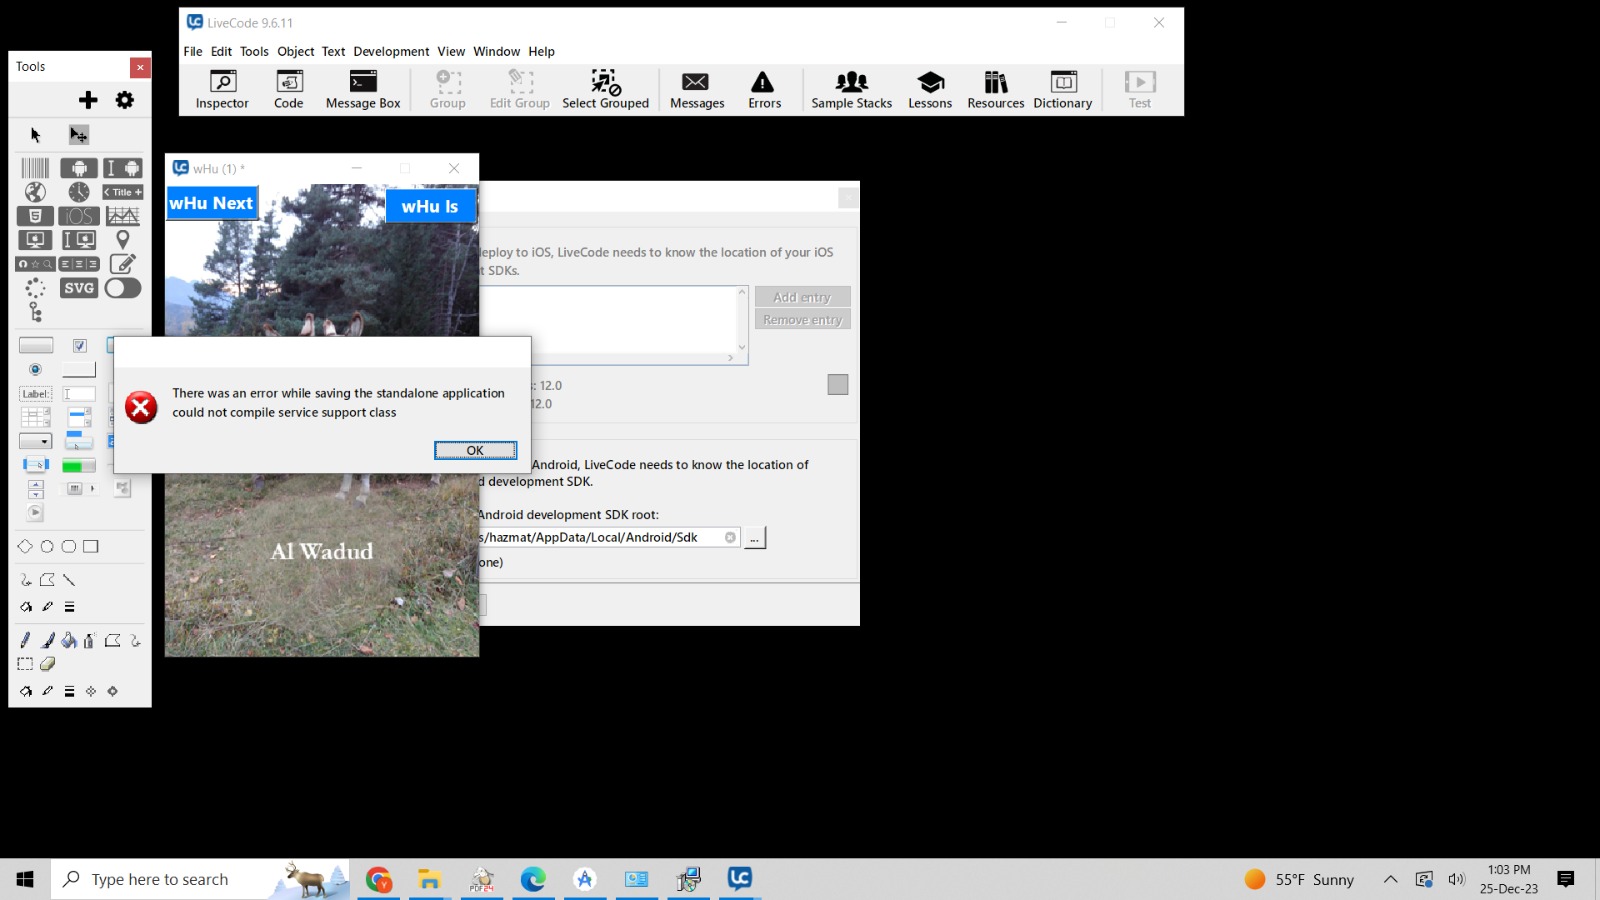Screen dimensions: 1600x900
Task: Open the Message Box tool
Action: pos(362,90)
